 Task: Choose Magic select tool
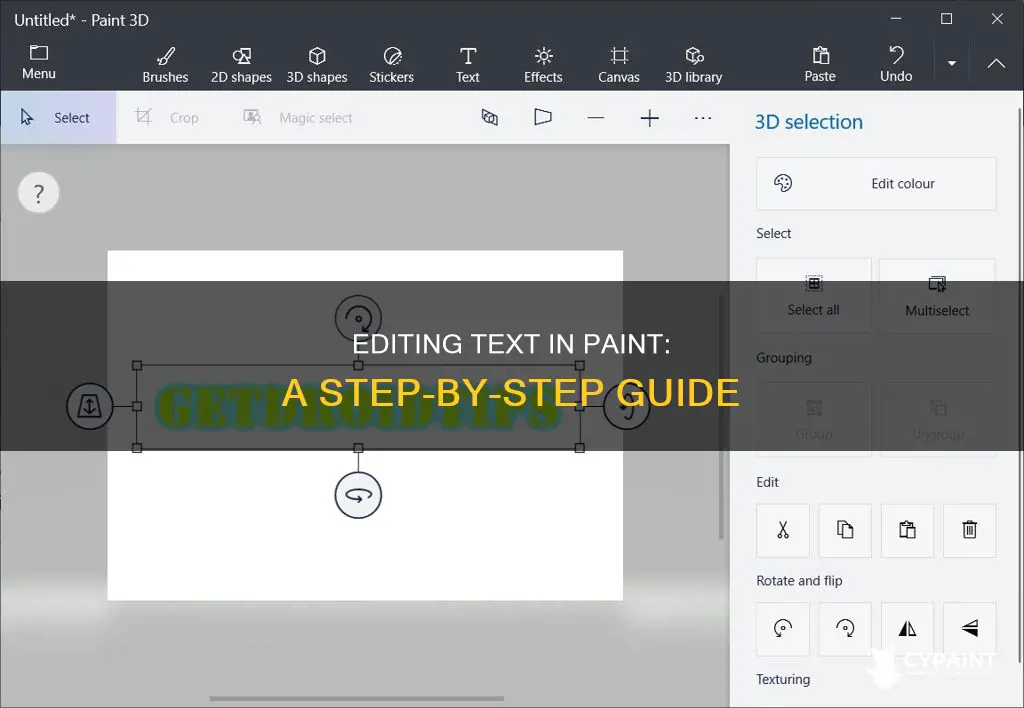298,118
